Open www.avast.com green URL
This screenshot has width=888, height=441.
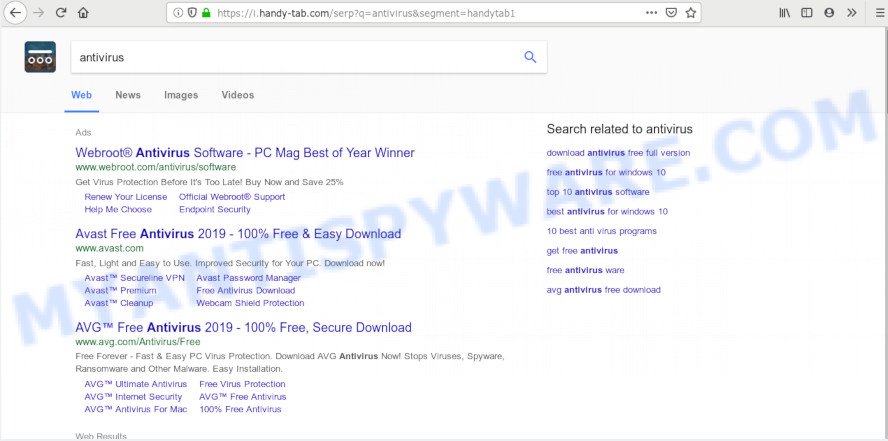[x=109, y=249]
